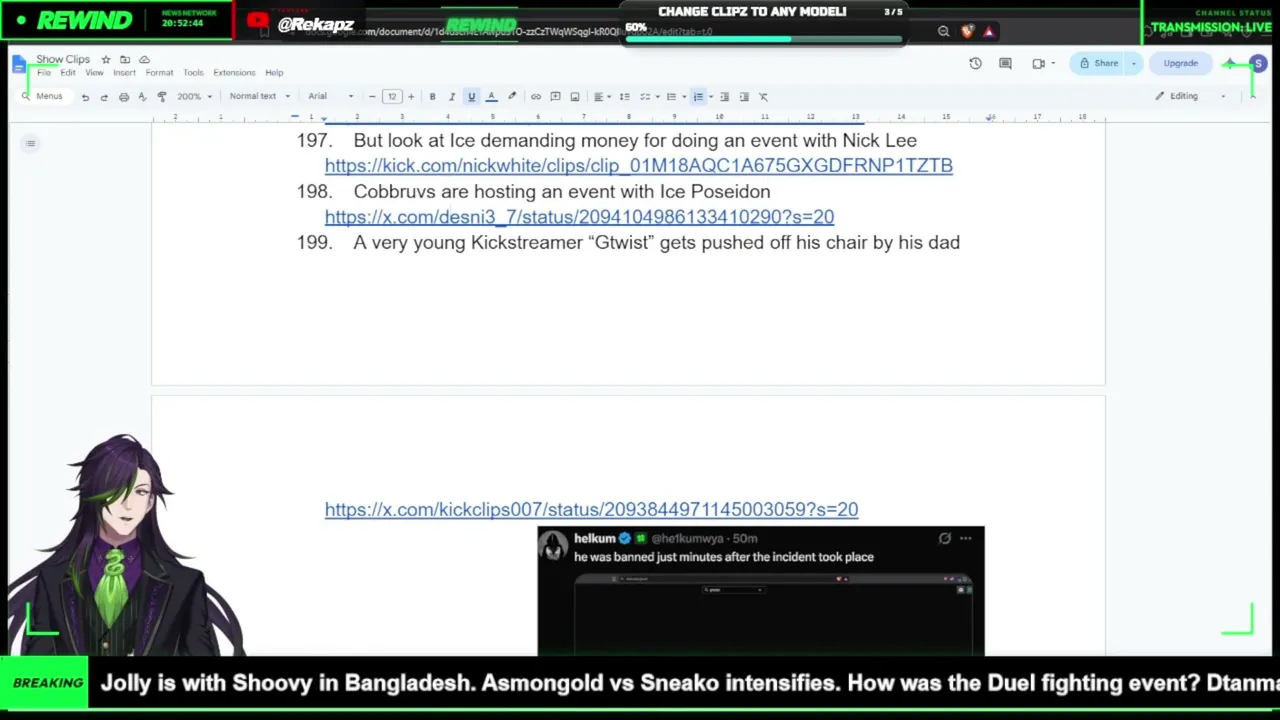Open the Extensions menu
Viewport: 1280px width, 720px height.
(x=234, y=73)
